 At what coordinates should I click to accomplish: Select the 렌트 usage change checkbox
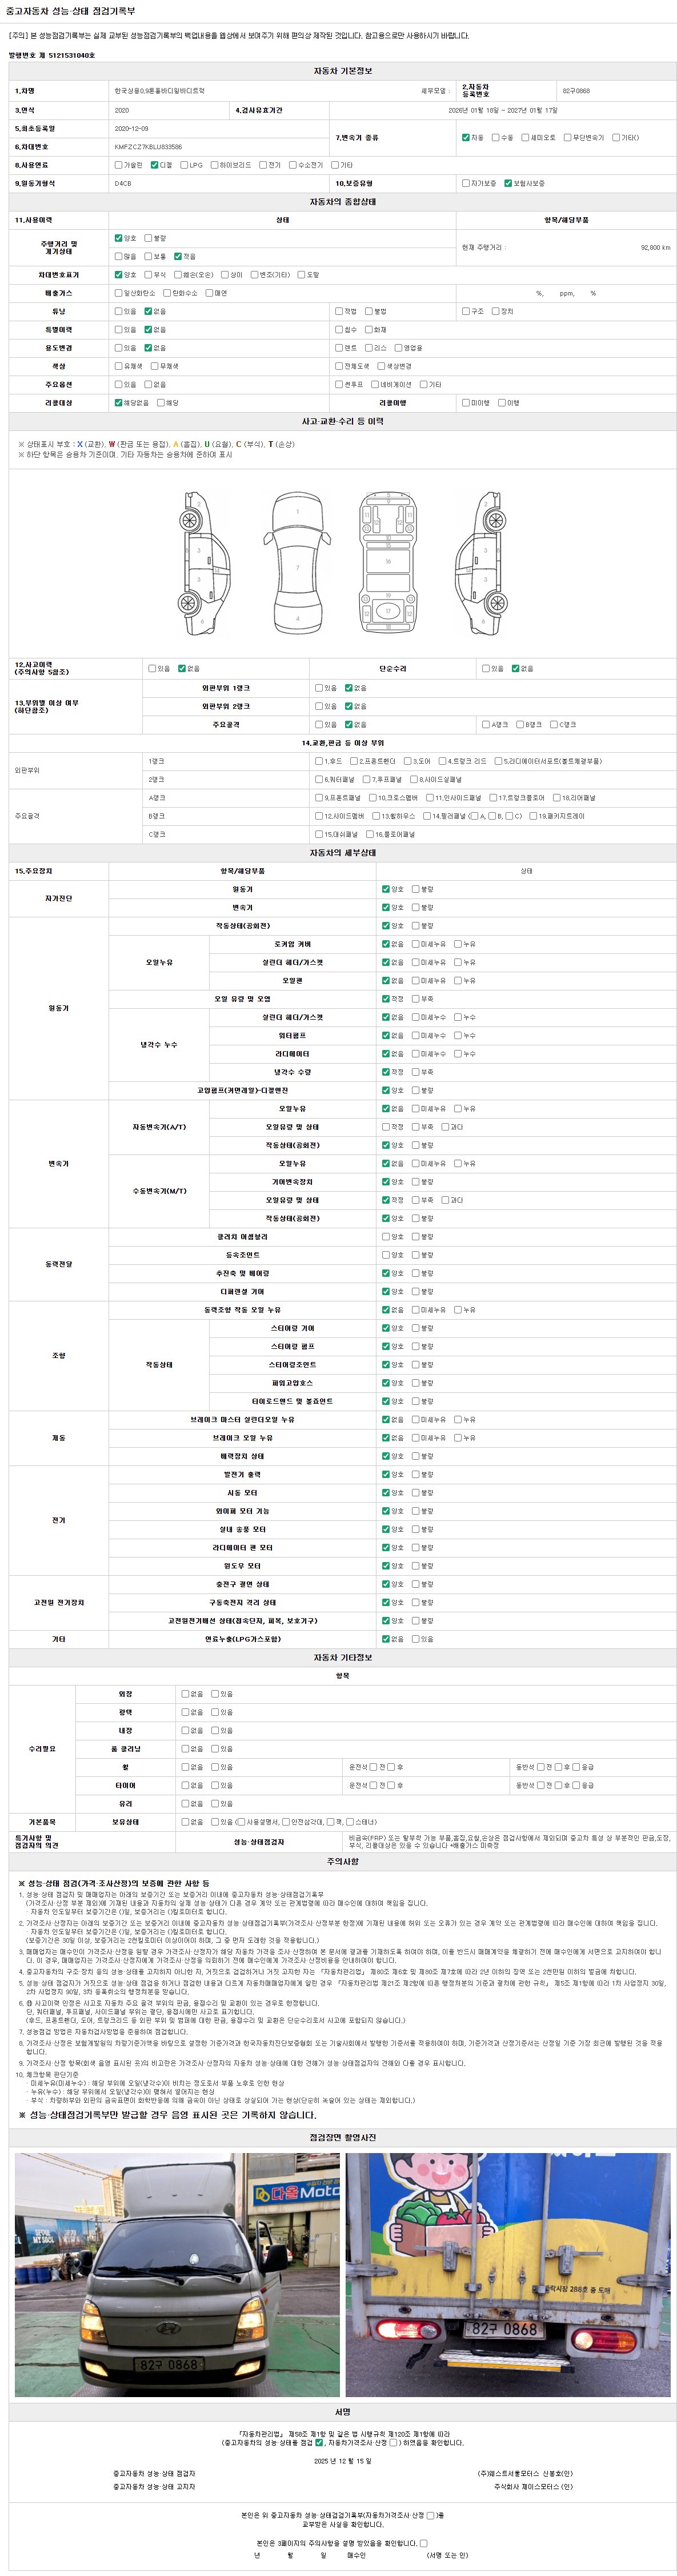click(339, 348)
